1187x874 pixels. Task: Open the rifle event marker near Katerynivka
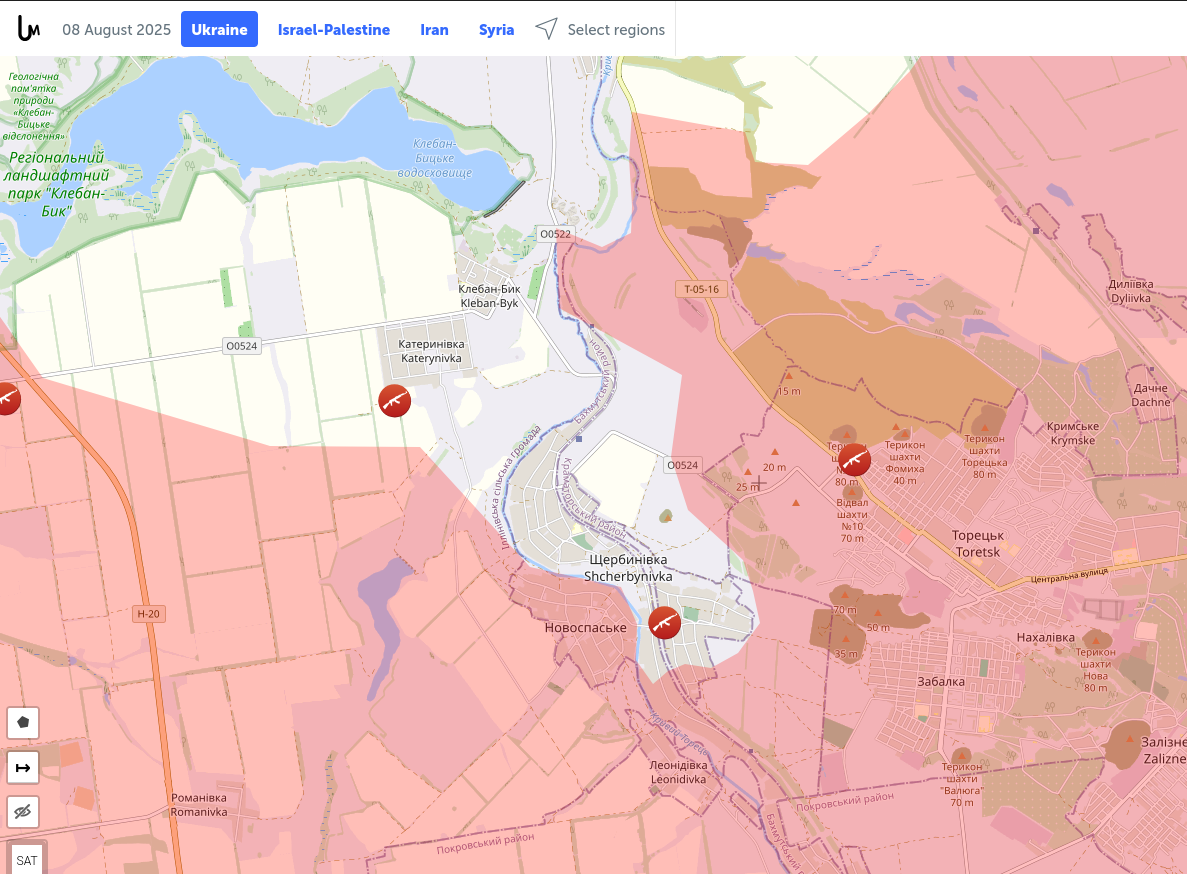tap(394, 401)
